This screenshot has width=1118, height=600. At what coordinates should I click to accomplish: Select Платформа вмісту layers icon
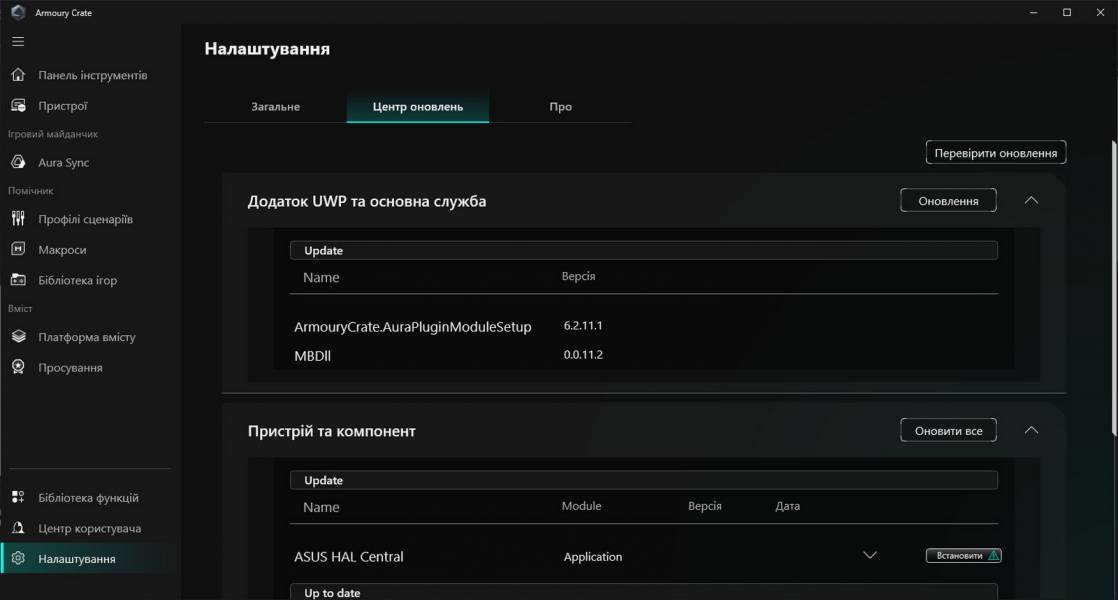pos(18,337)
